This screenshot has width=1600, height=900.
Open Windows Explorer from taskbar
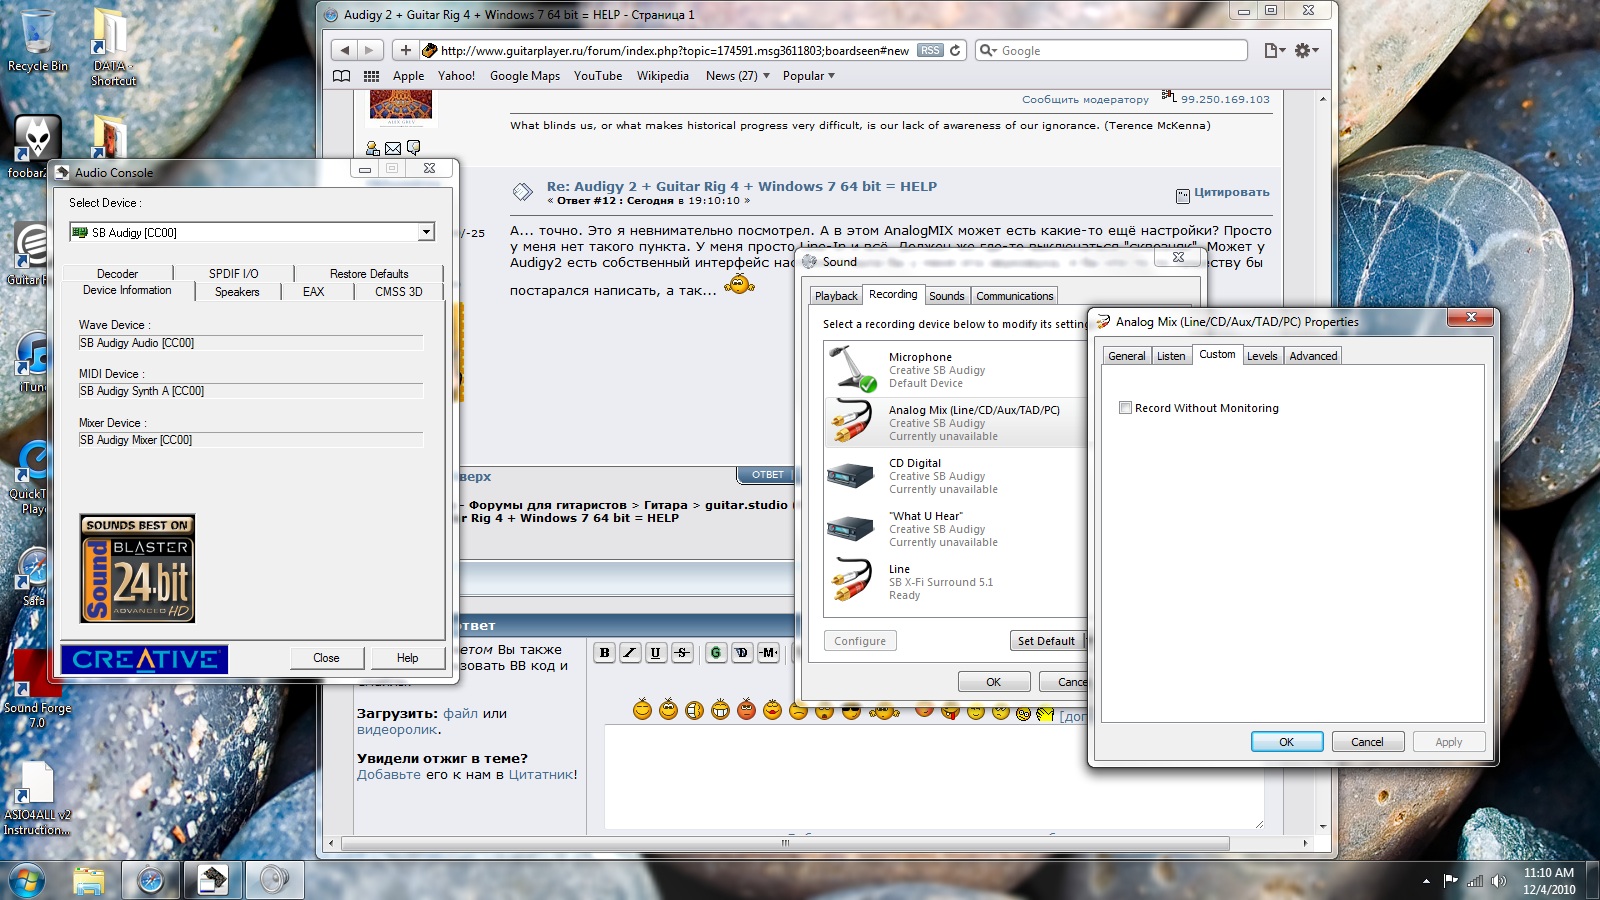pyautogui.click(x=89, y=880)
